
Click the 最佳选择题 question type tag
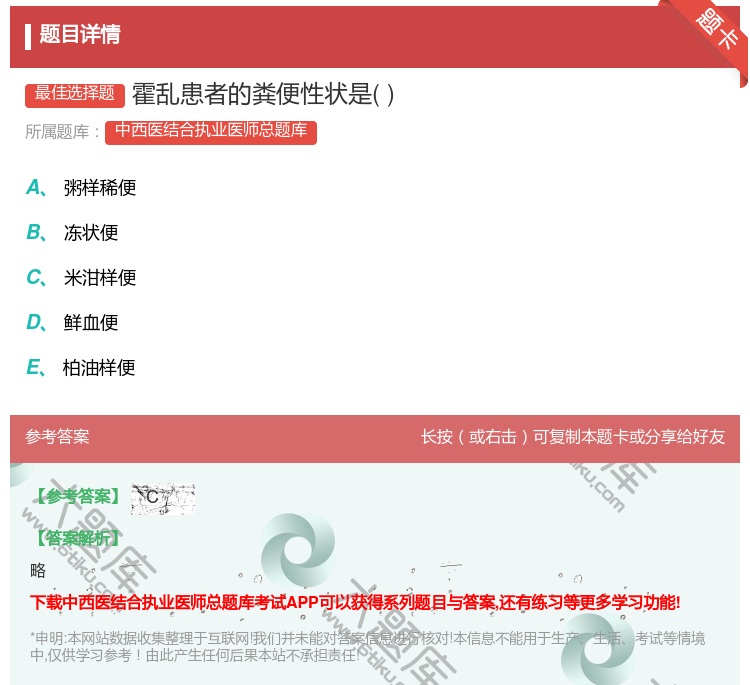coord(75,94)
